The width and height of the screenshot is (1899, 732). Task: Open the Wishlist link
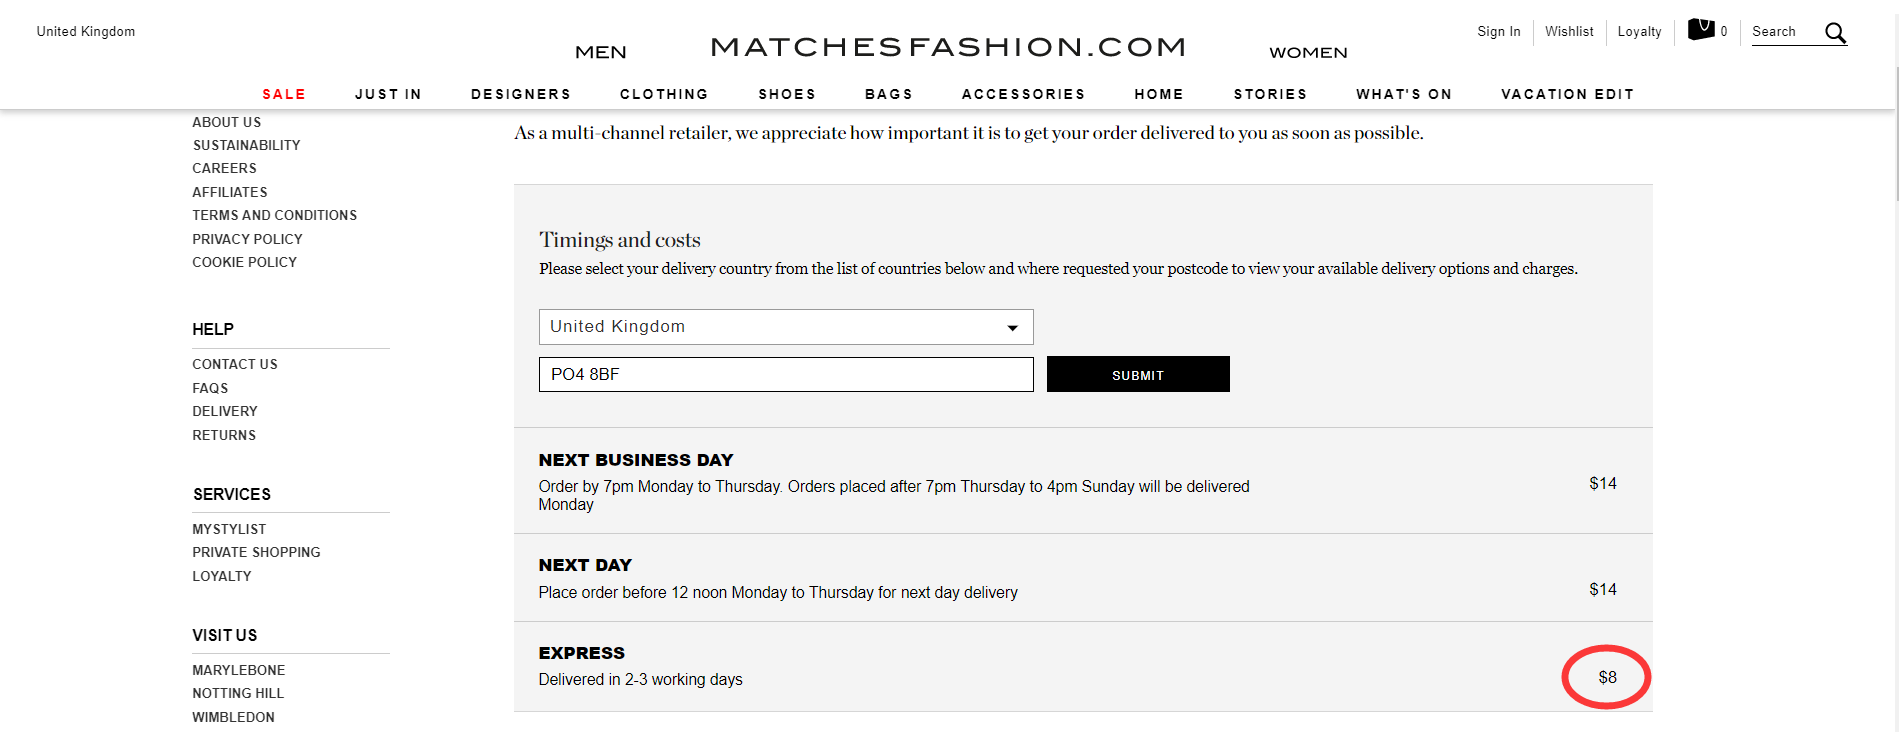coord(1569,32)
